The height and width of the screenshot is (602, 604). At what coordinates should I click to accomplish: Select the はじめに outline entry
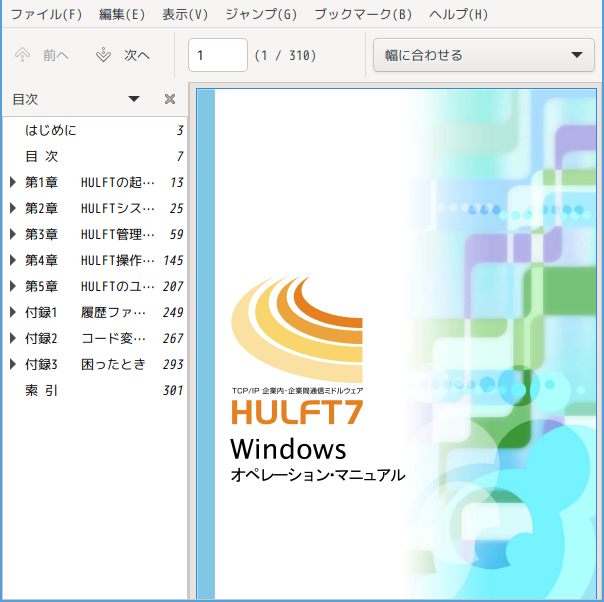click(x=95, y=130)
